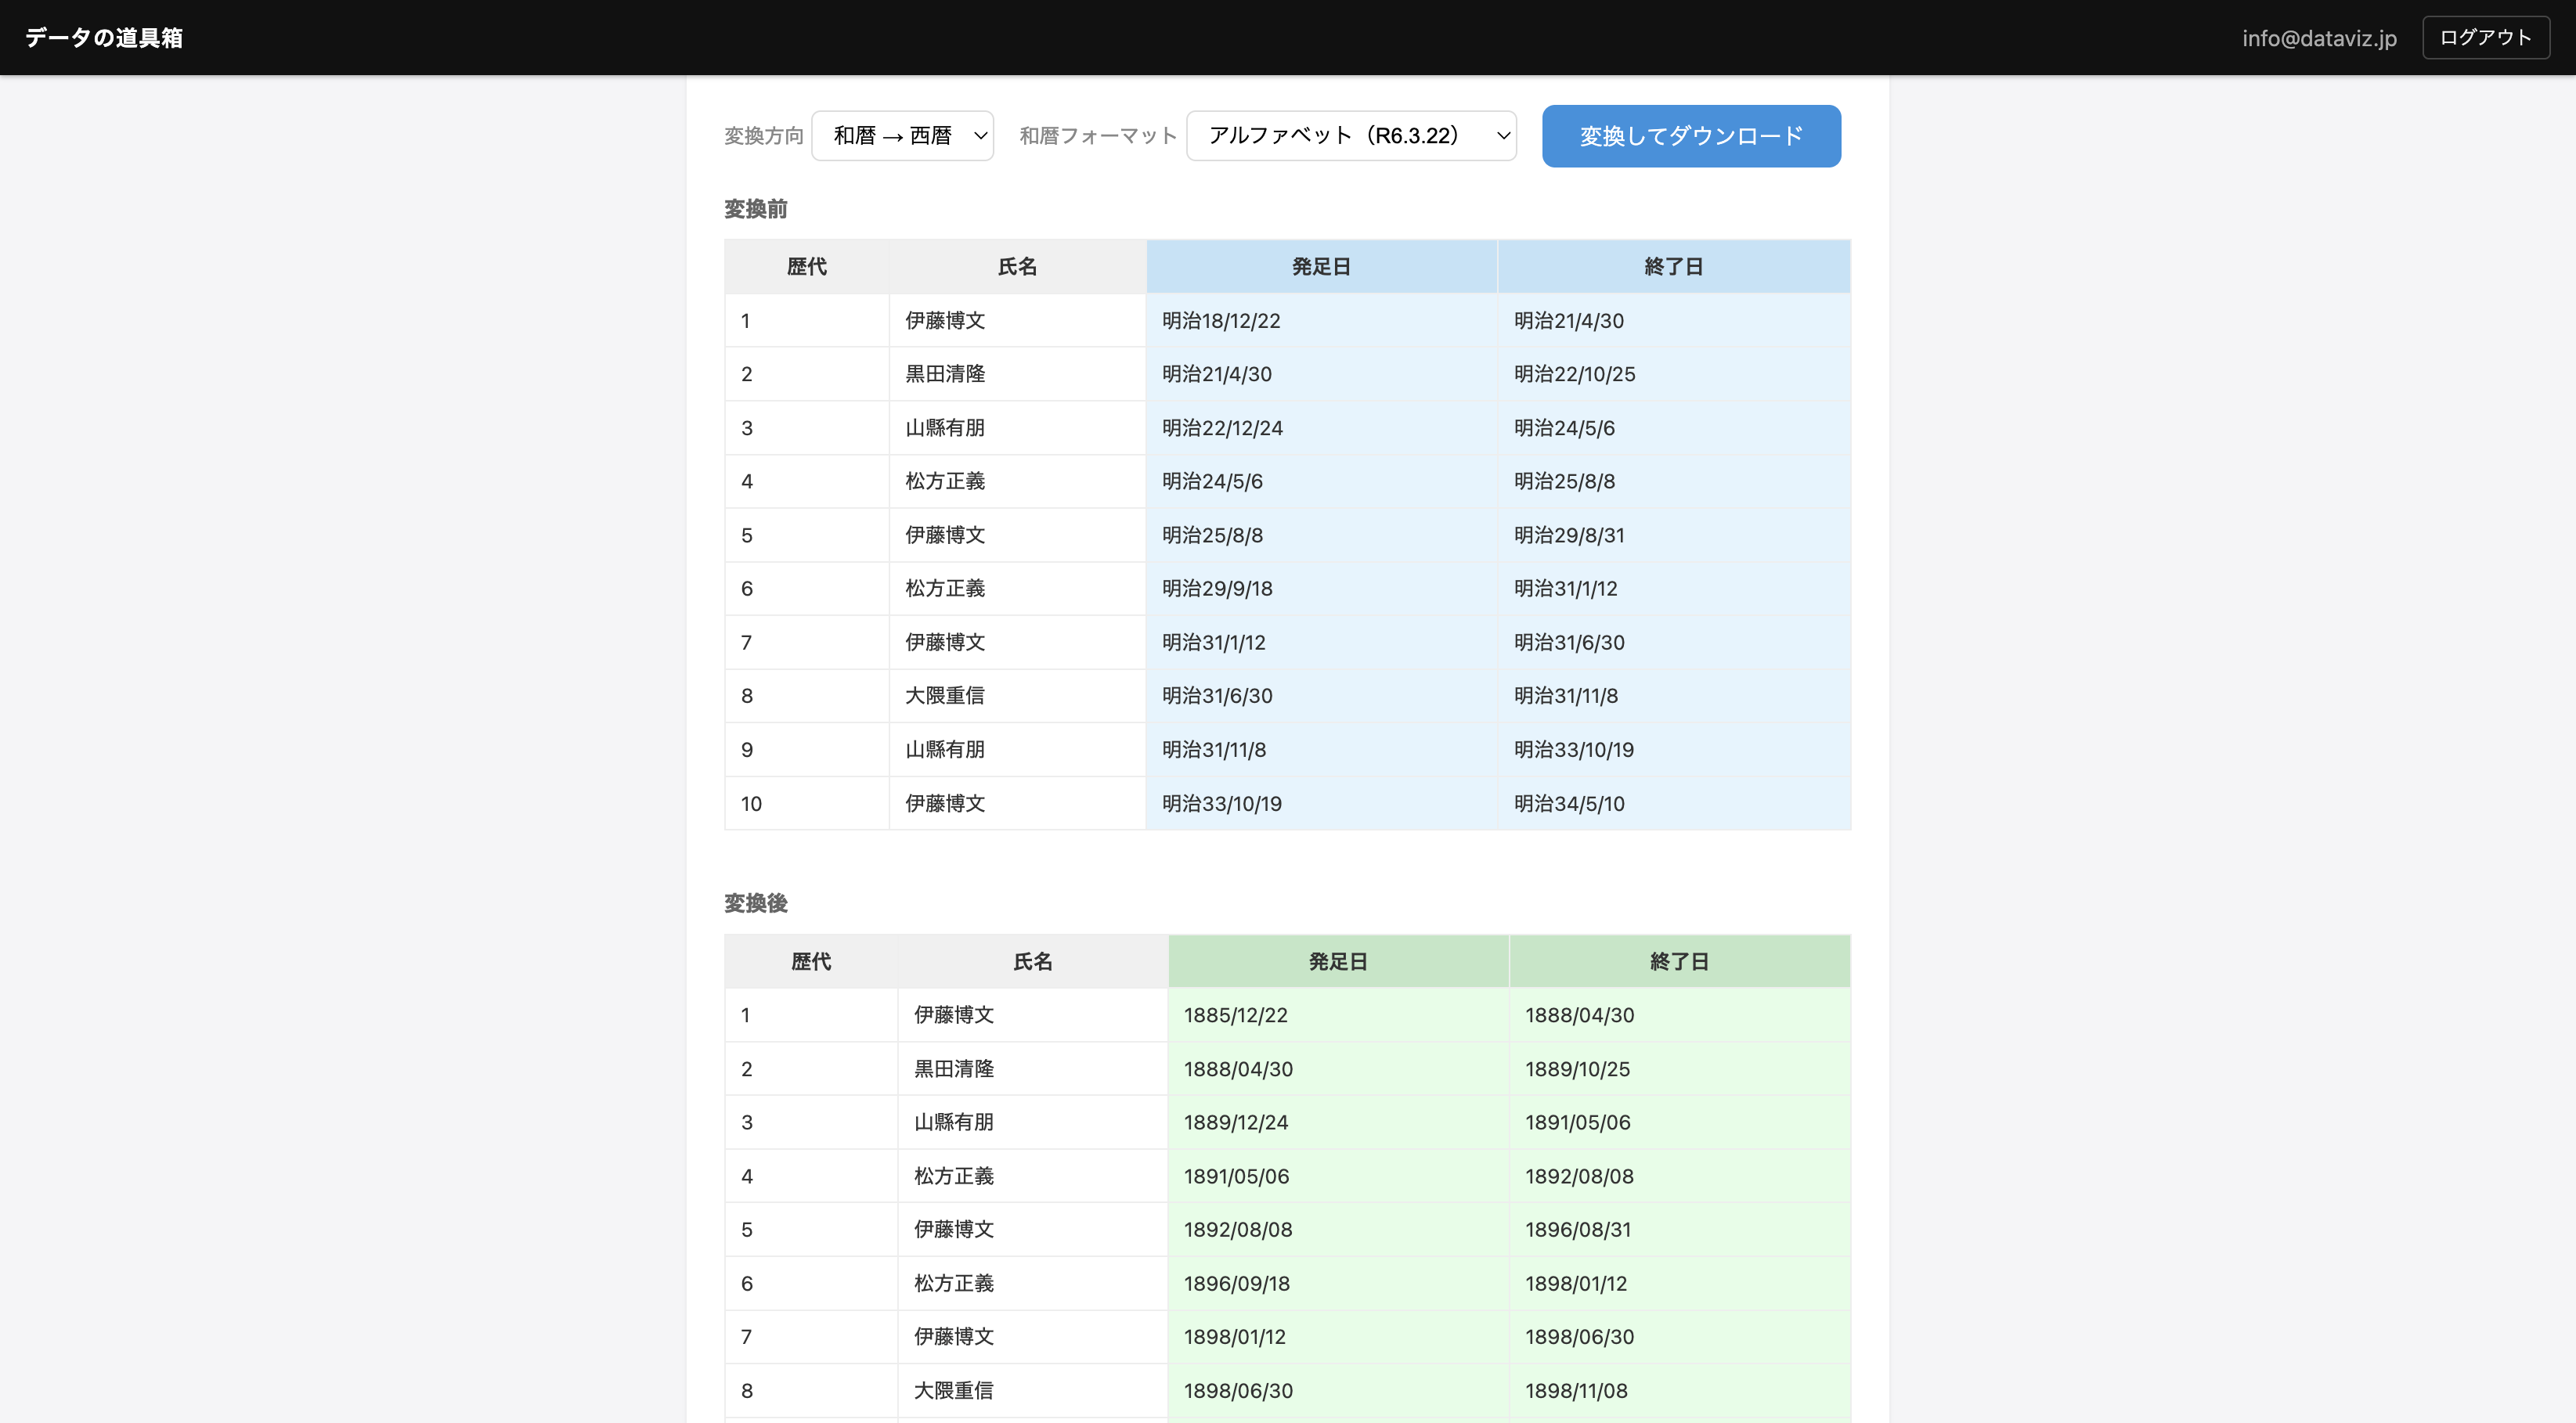Image resolution: width=2576 pixels, height=1423 pixels.
Task: Click the 変換してダウンロード download button
Action: (x=1691, y=135)
